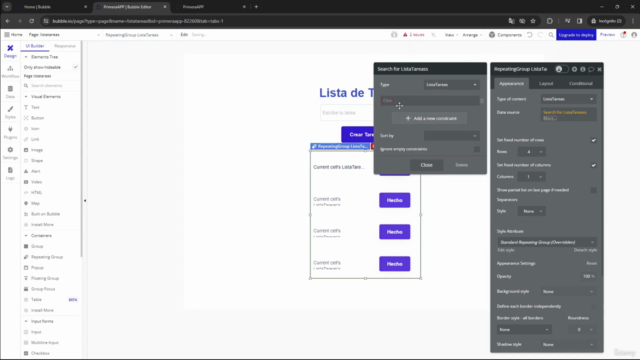Select the Alert element in palette

point(36,171)
